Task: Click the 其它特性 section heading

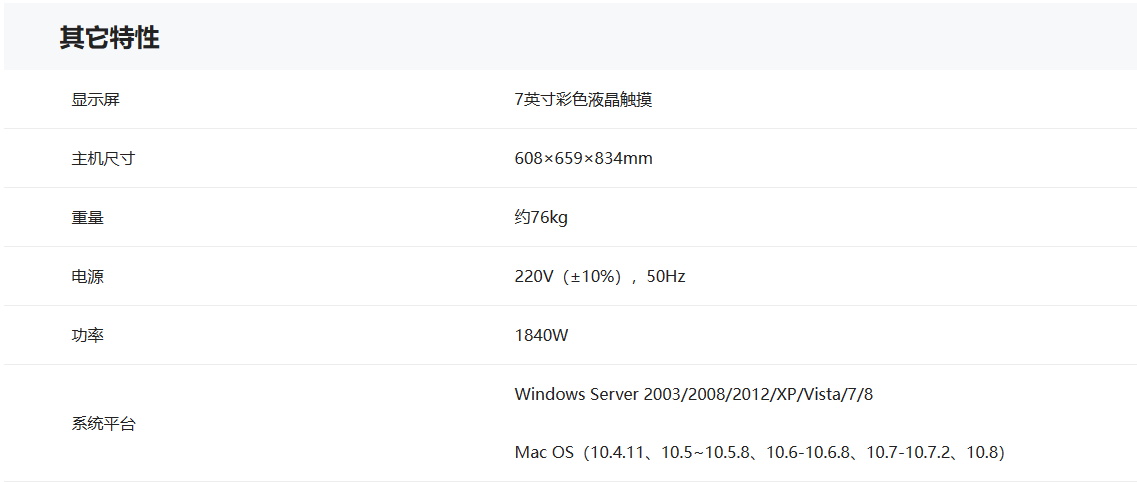Action: 109,38
